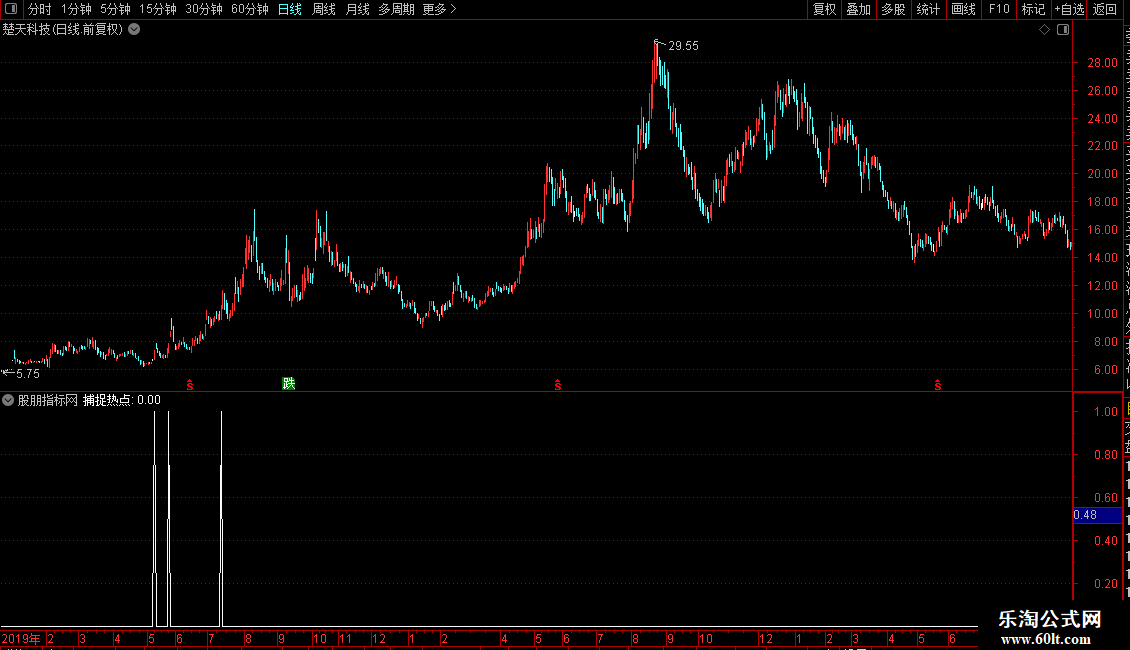Add the stock via +自选 button

(1069, 9)
